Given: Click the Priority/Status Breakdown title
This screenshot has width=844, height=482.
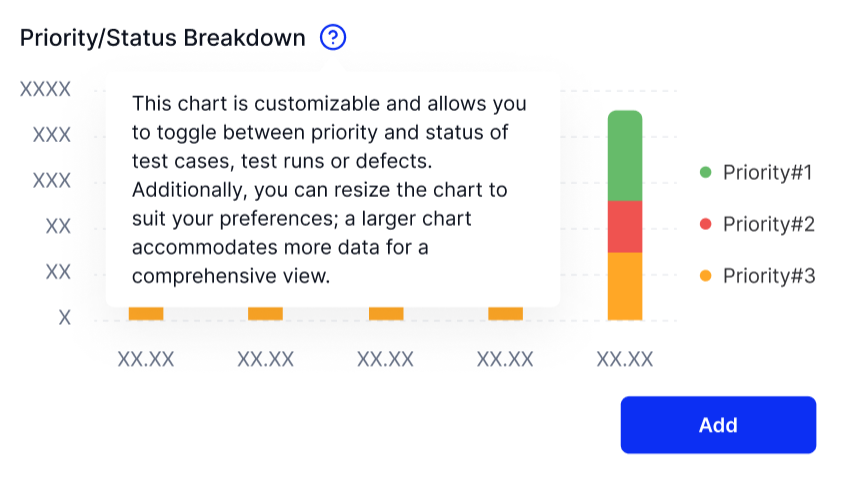Looking at the screenshot, I should point(163,38).
